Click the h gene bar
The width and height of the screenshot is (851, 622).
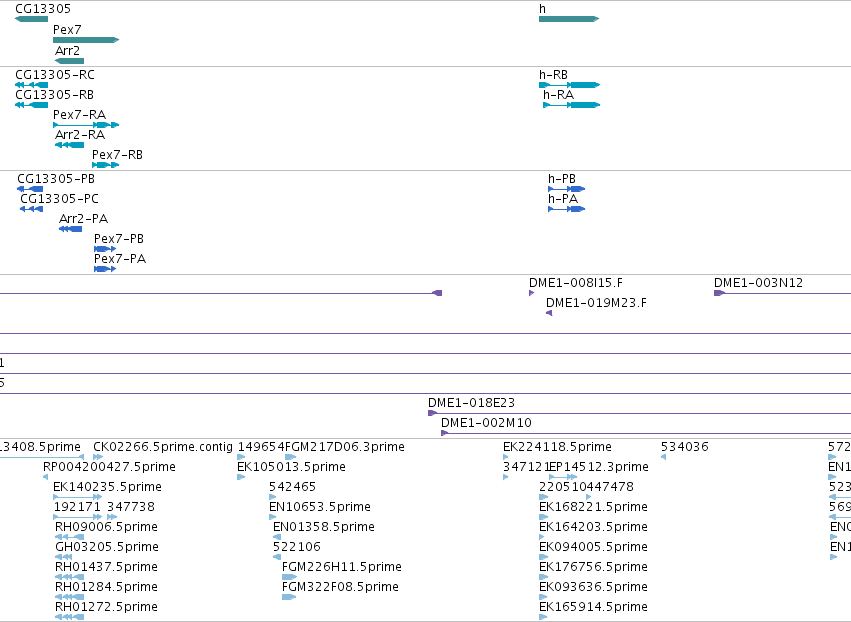(x=569, y=19)
